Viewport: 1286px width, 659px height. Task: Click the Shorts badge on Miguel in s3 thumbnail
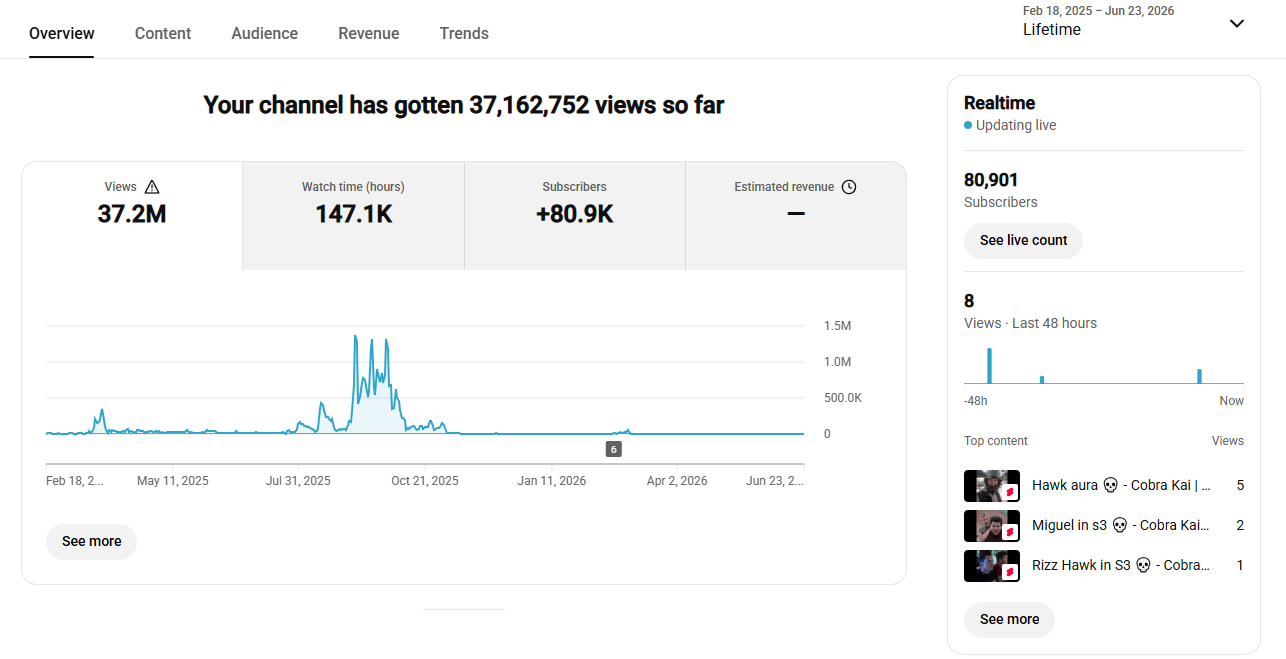coord(1010,532)
